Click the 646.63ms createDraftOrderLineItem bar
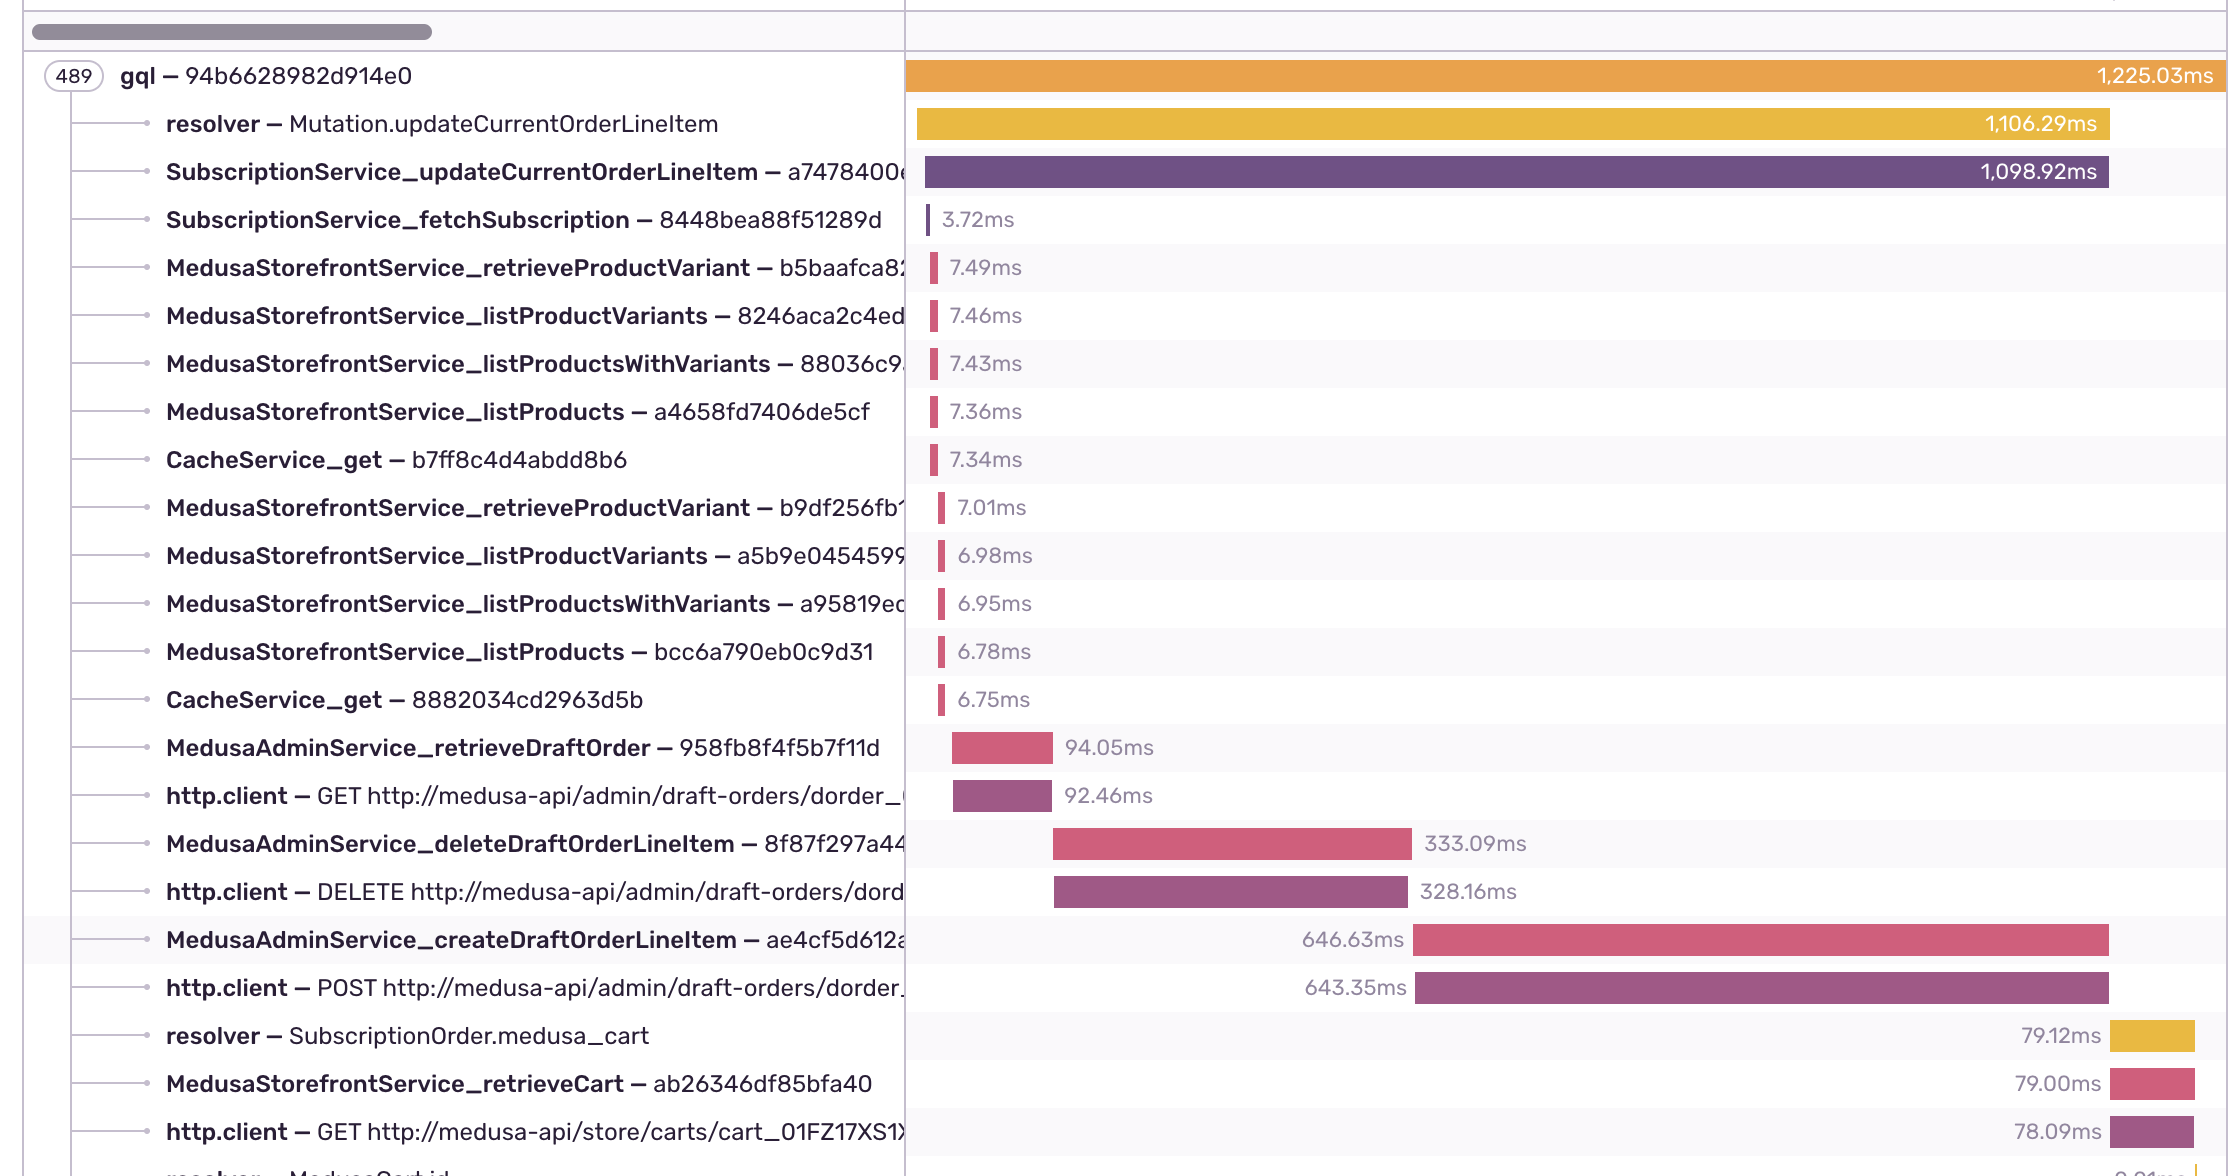The height and width of the screenshot is (1176, 2234). [x=1760, y=940]
